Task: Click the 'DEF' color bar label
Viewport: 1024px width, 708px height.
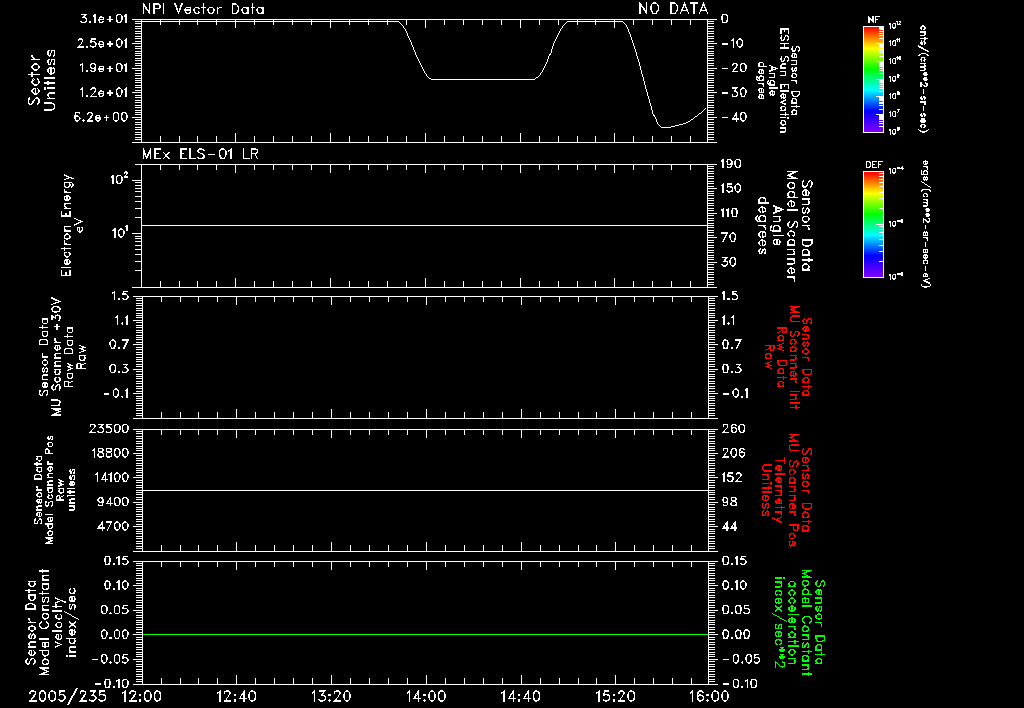Action: [x=873, y=165]
